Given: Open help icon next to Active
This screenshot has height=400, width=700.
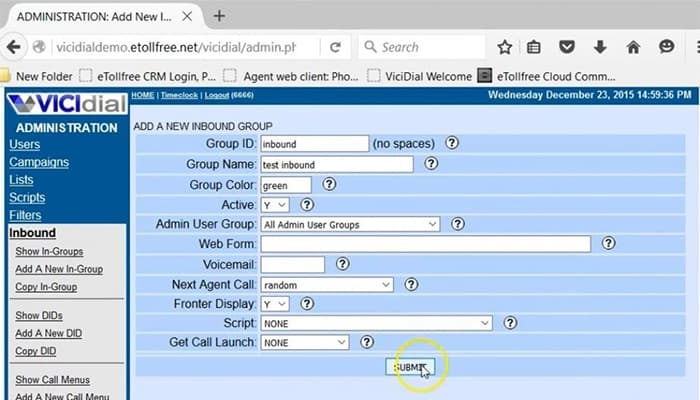Looking at the screenshot, I should 307,204.
